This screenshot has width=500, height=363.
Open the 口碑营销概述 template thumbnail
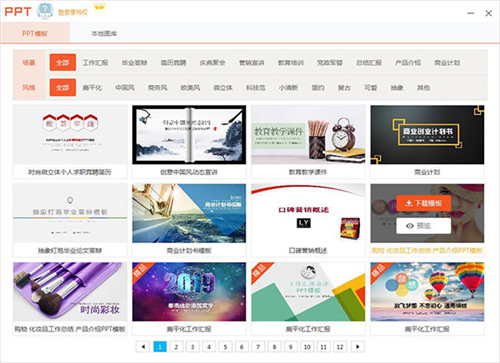click(x=308, y=213)
